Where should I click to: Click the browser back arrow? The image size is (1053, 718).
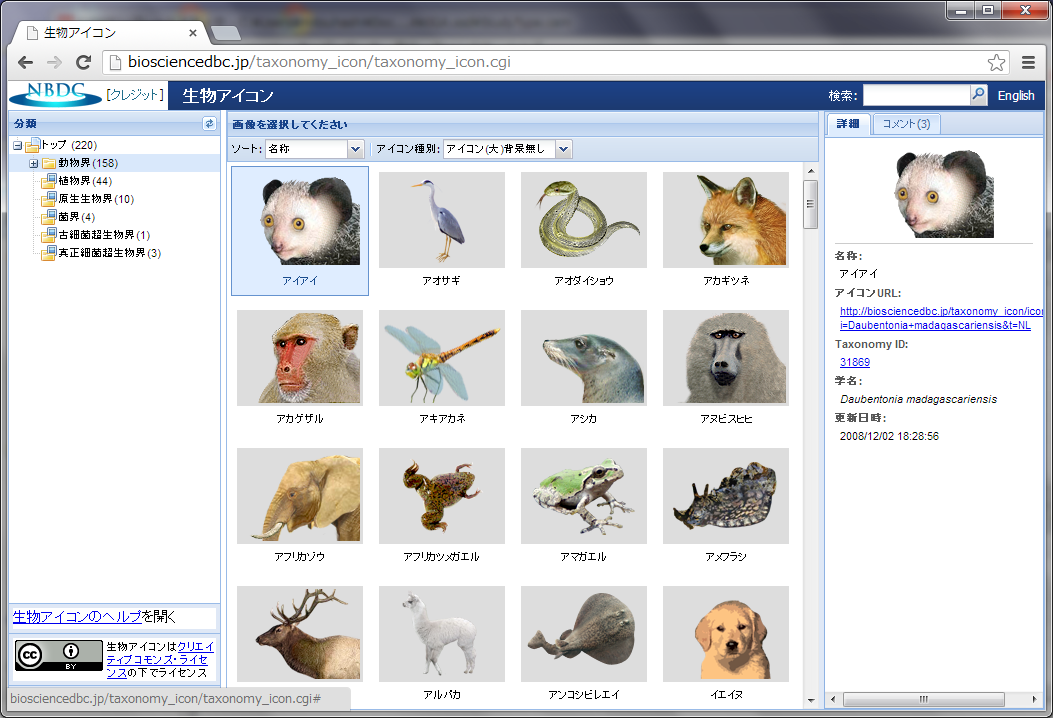click(x=26, y=62)
